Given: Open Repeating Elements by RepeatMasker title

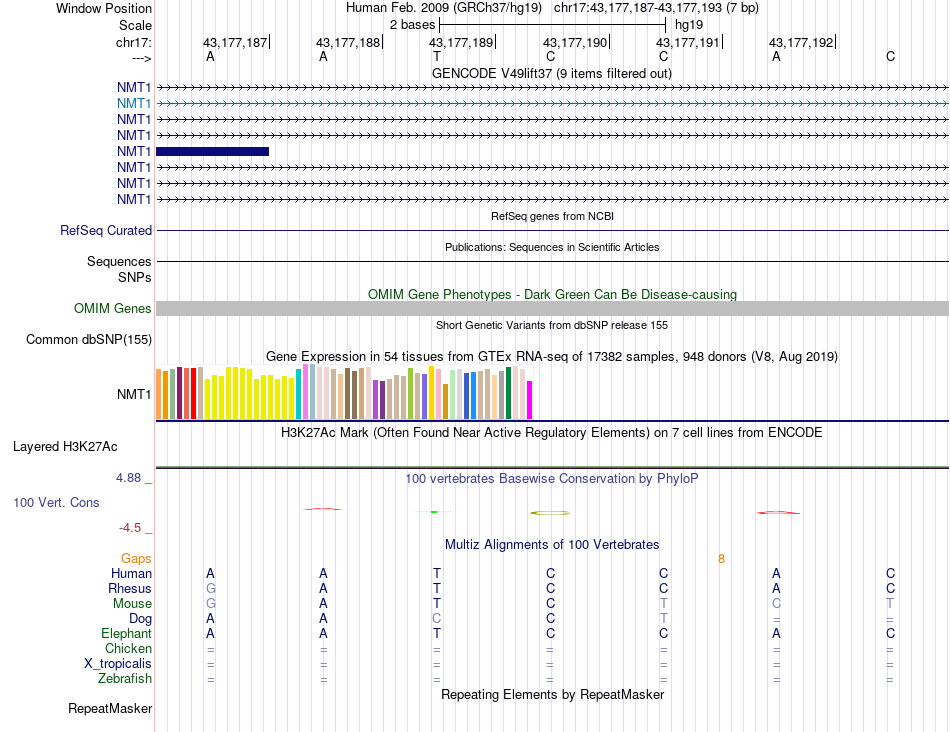Looking at the screenshot, I should coord(552,694).
